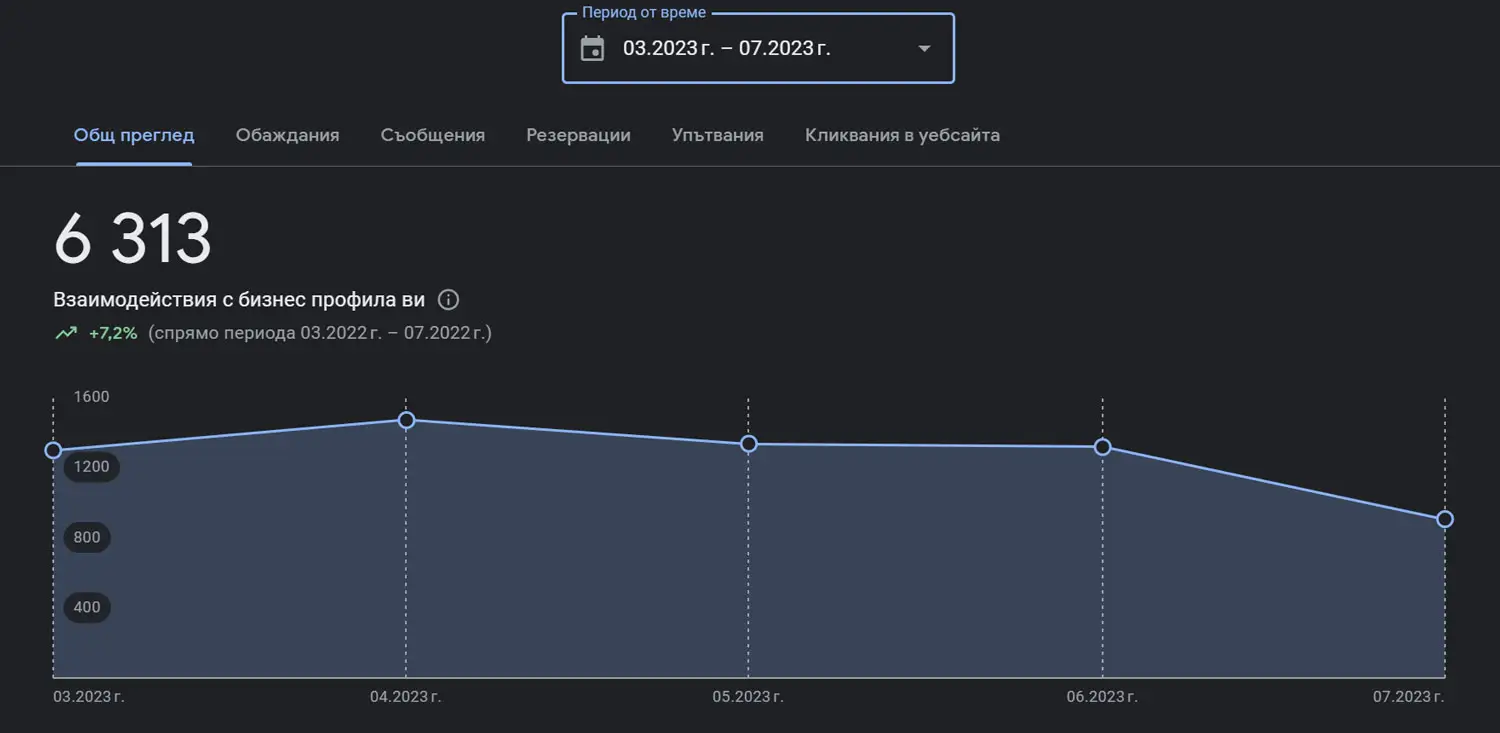Image resolution: width=1500 pixels, height=733 pixels.
Task: Expand the time period dropdown arrow
Action: pyautogui.click(x=924, y=48)
